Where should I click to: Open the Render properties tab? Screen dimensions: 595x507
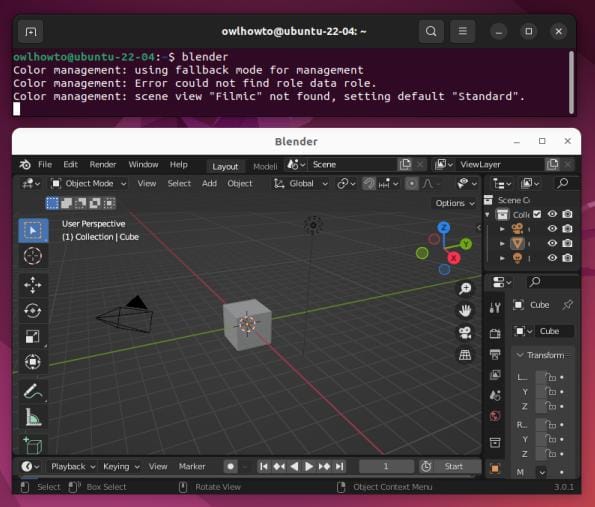(495, 334)
